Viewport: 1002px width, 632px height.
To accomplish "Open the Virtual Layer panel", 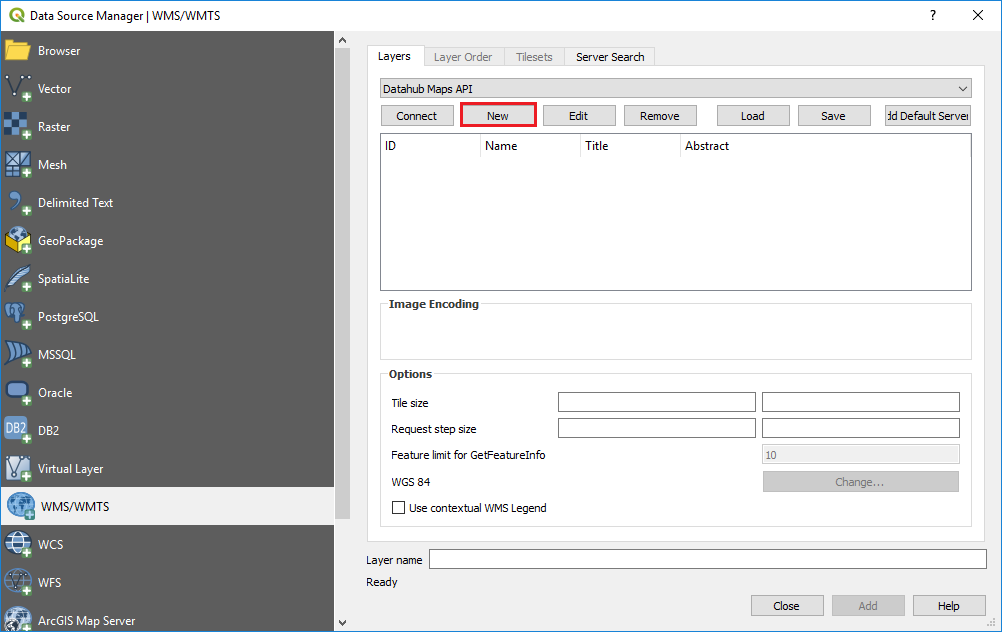I will [70, 468].
